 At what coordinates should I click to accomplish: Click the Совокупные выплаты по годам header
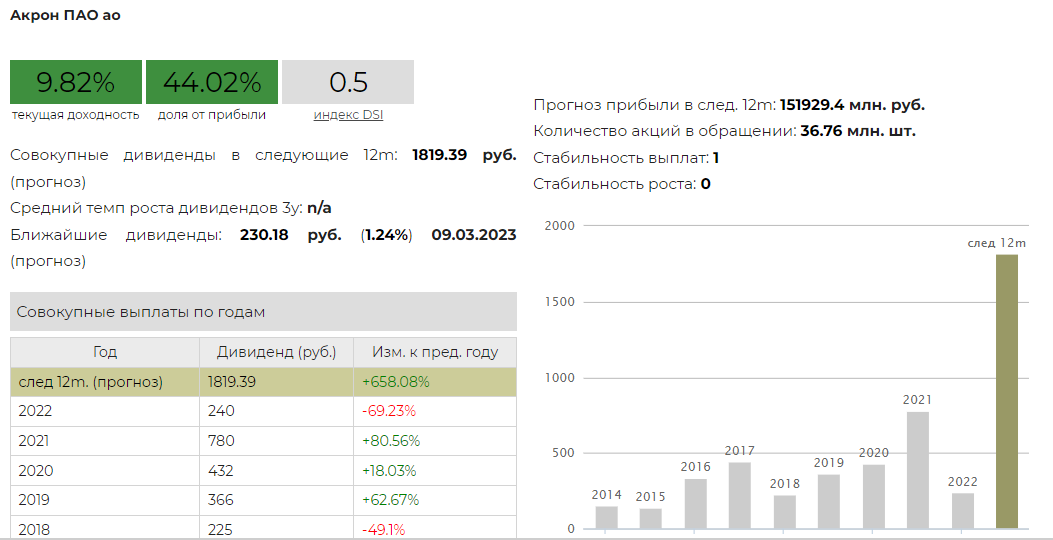click(263, 312)
